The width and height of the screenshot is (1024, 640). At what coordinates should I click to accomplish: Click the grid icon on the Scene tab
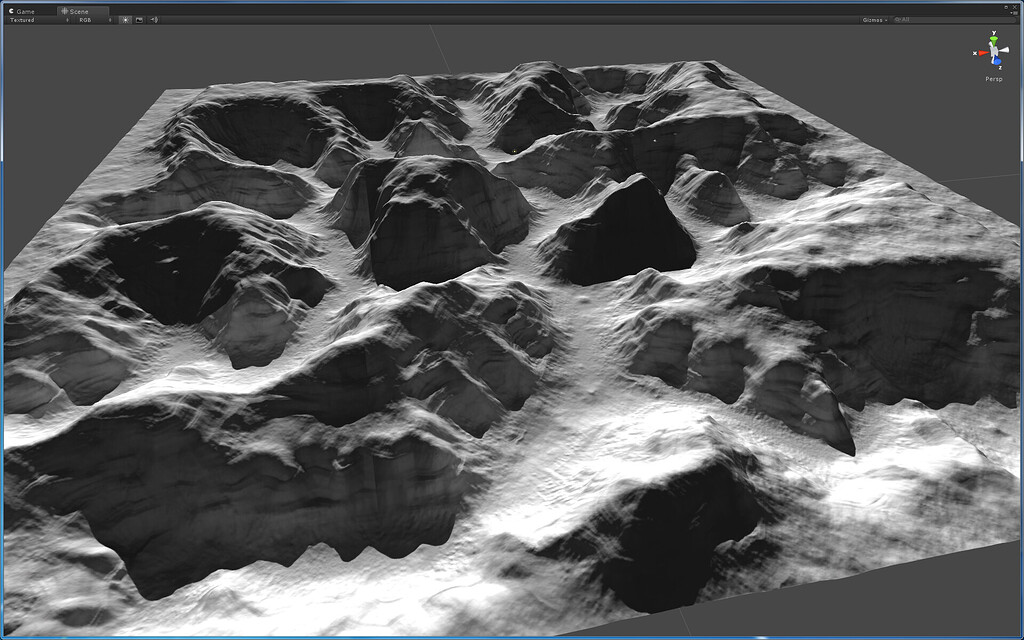[64, 10]
